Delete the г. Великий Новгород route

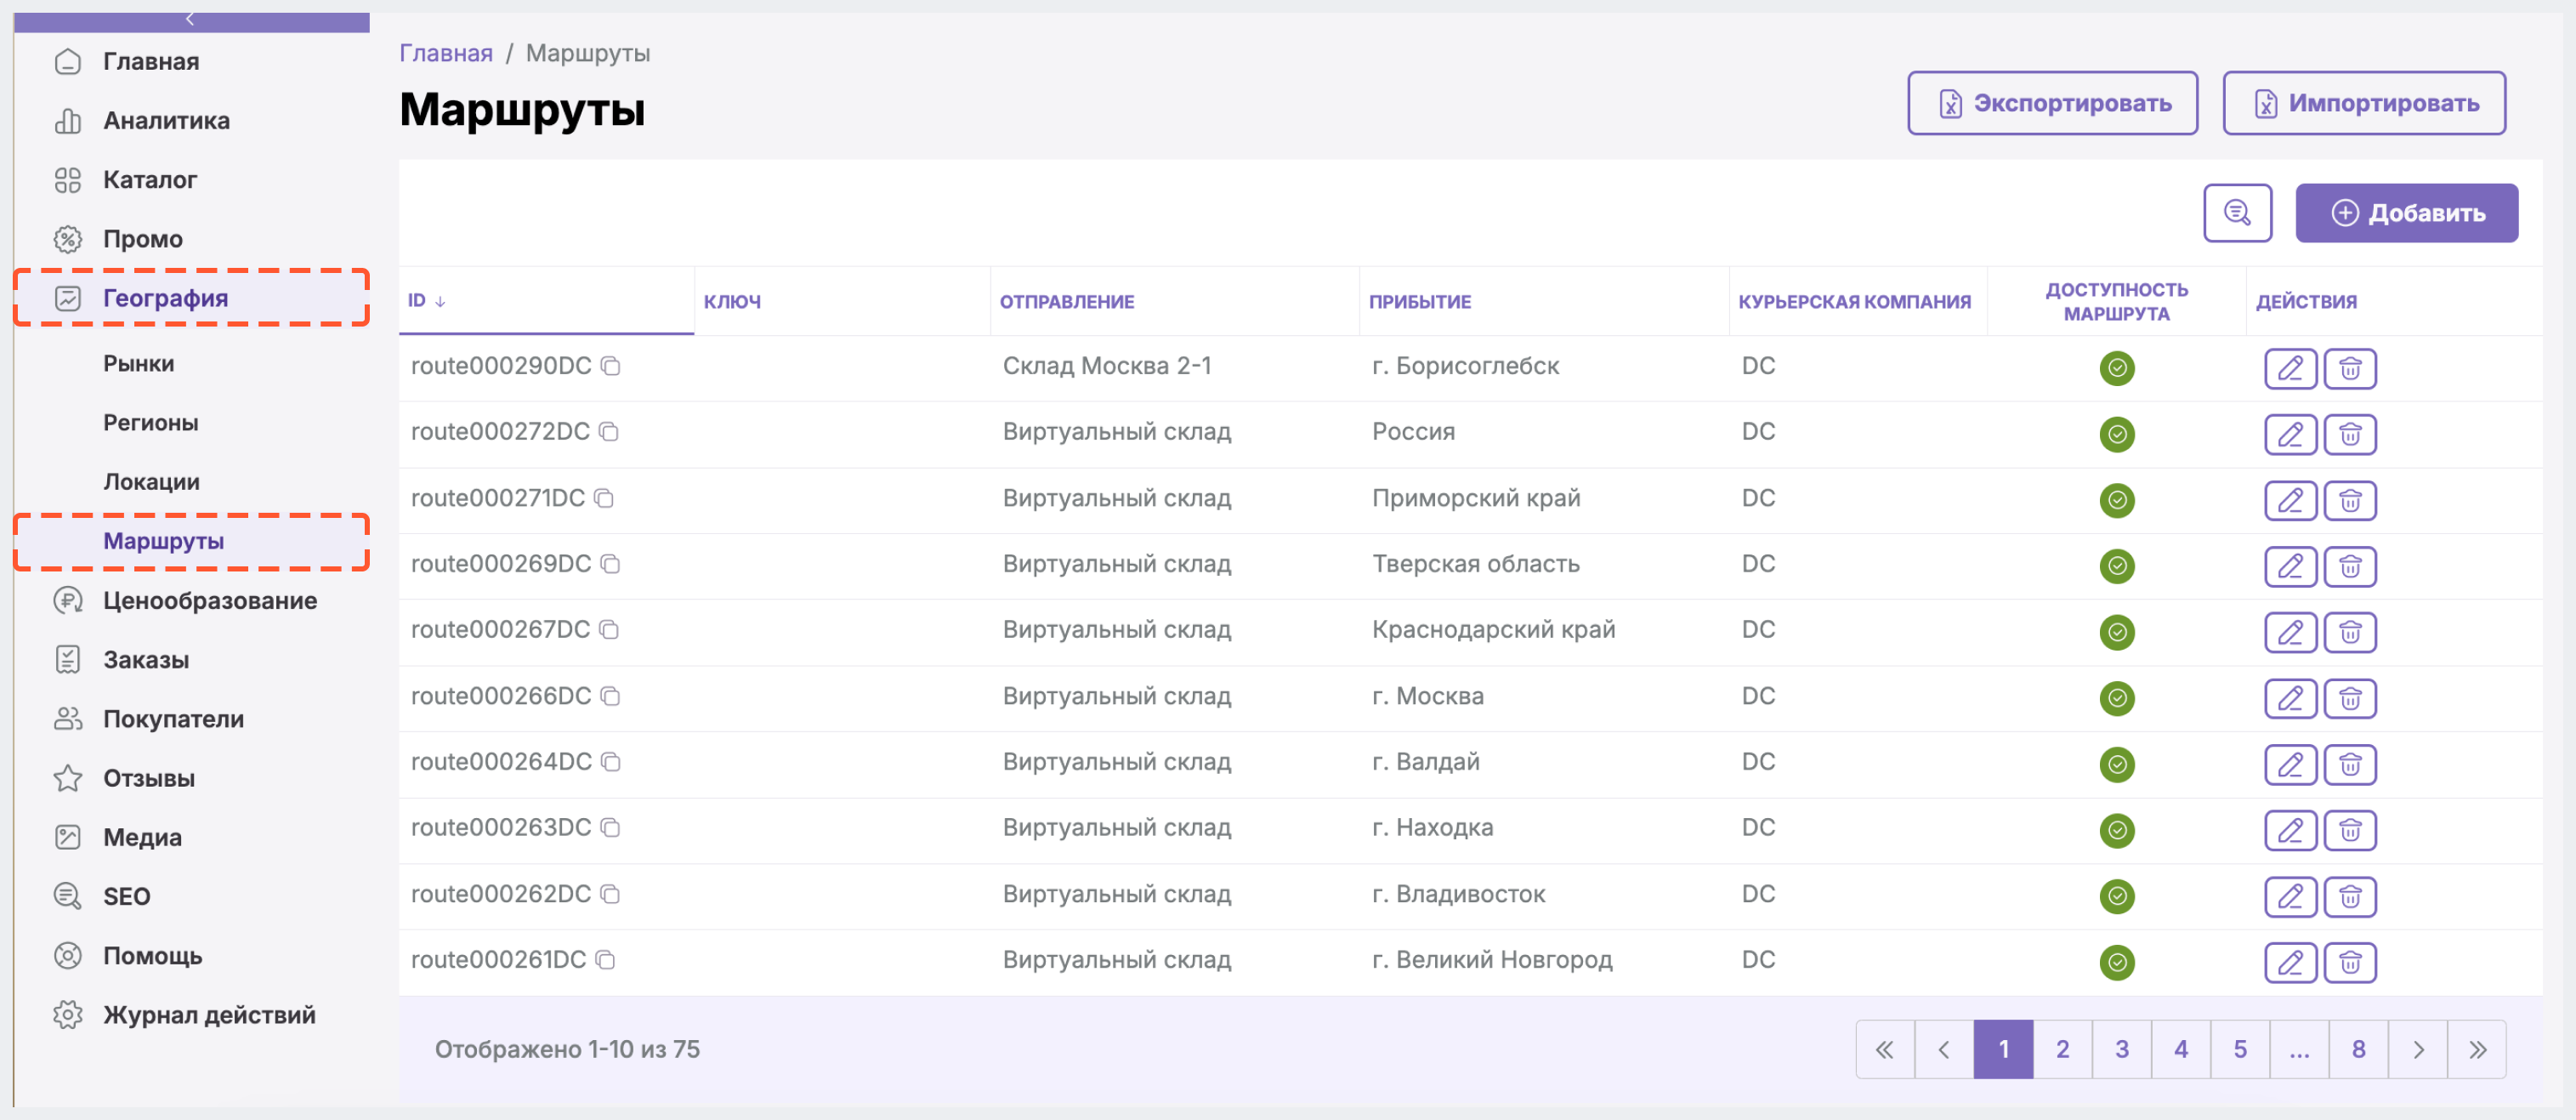click(2350, 962)
